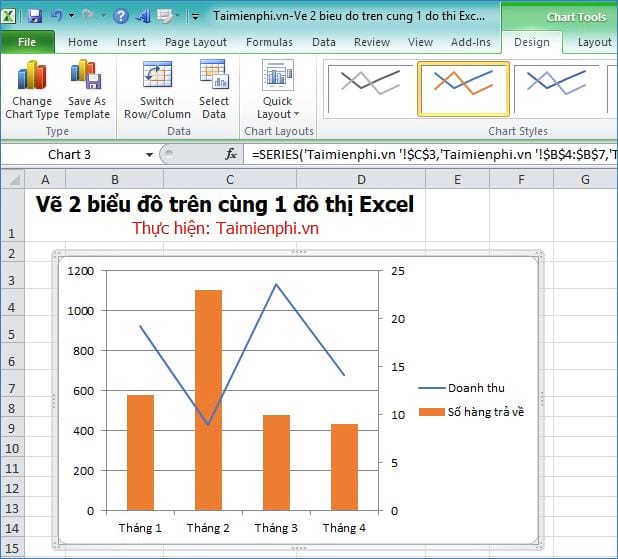Select the orange bar for Tháng 3
The image size is (618, 559).
point(276,463)
